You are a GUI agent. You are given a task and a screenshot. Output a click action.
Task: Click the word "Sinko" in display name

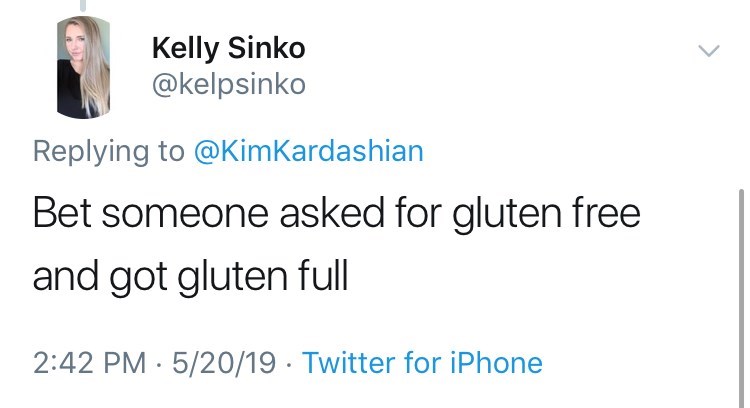click(268, 47)
